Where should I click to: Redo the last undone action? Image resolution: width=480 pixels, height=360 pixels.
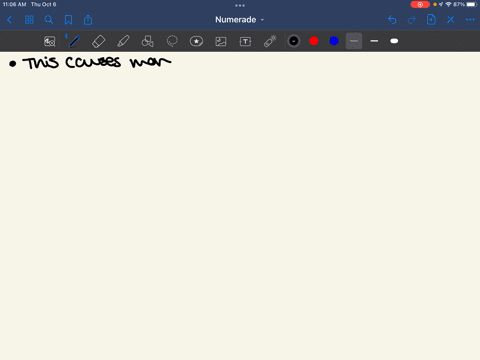tap(412, 20)
